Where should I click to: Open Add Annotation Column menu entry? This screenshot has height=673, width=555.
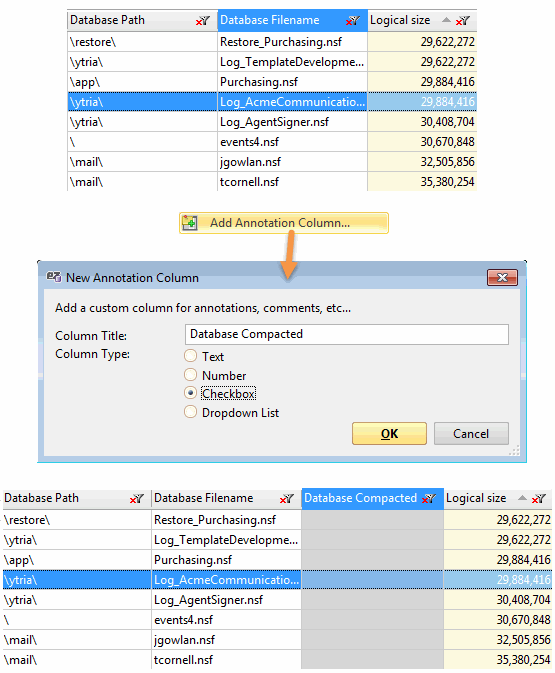coord(284,223)
